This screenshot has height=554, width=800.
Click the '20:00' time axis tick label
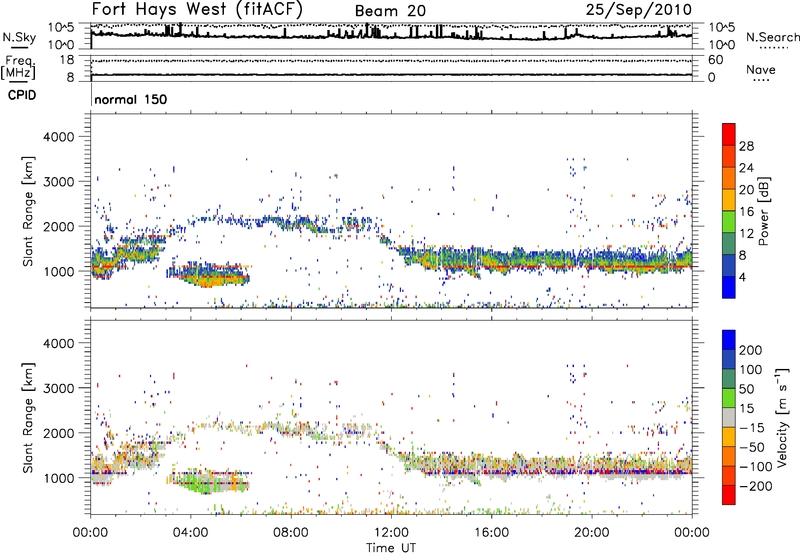point(592,533)
